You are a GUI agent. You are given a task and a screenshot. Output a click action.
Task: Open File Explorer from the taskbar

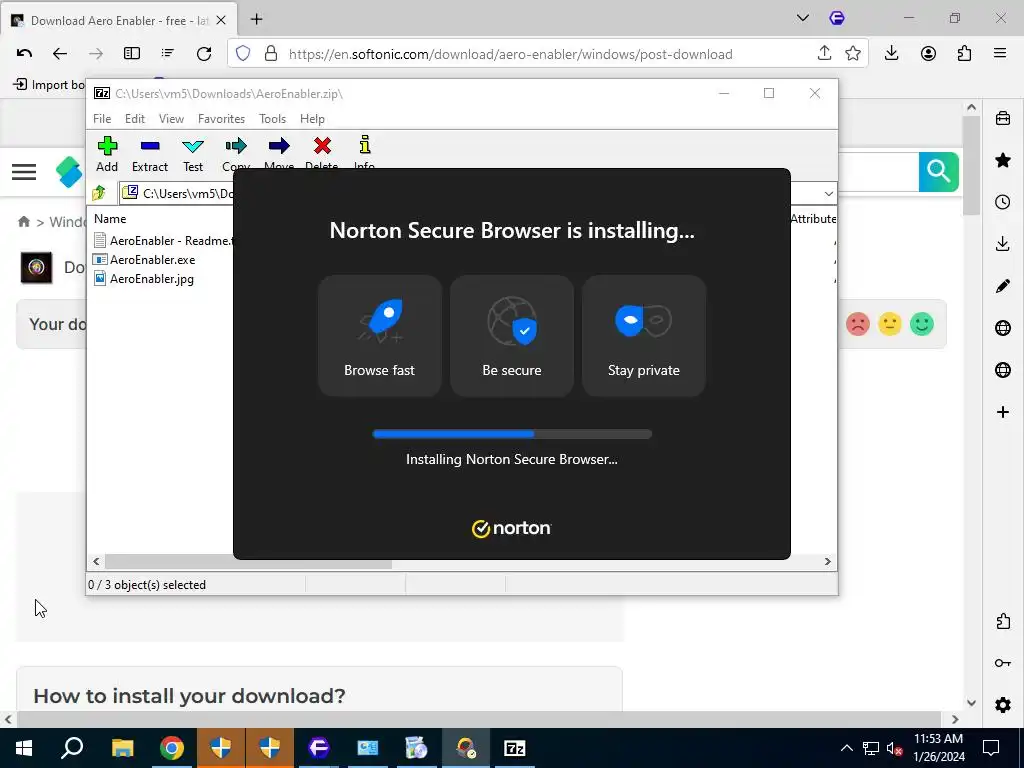(x=122, y=748)
